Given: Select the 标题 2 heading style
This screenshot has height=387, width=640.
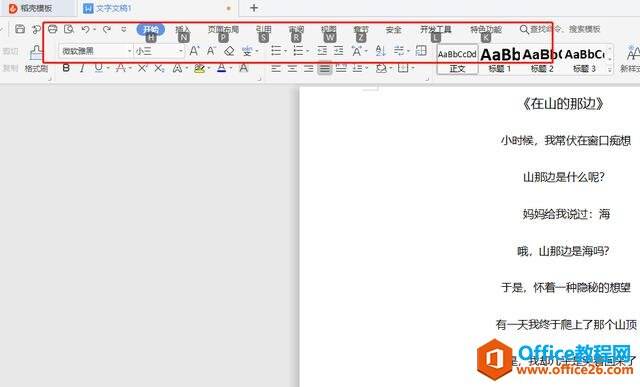Looking at the screenshot, I should click(542, 59).
